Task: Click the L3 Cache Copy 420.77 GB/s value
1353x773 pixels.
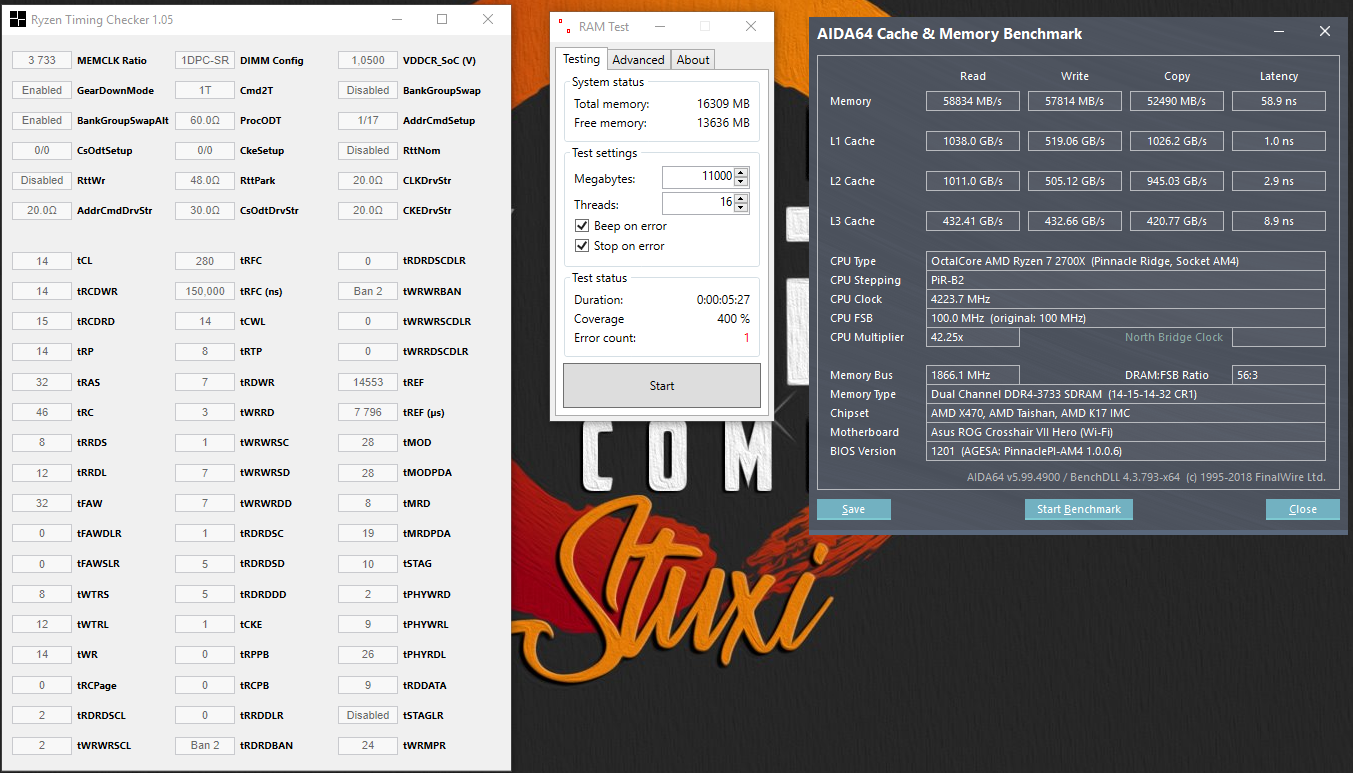Action: pos(1177,221)
